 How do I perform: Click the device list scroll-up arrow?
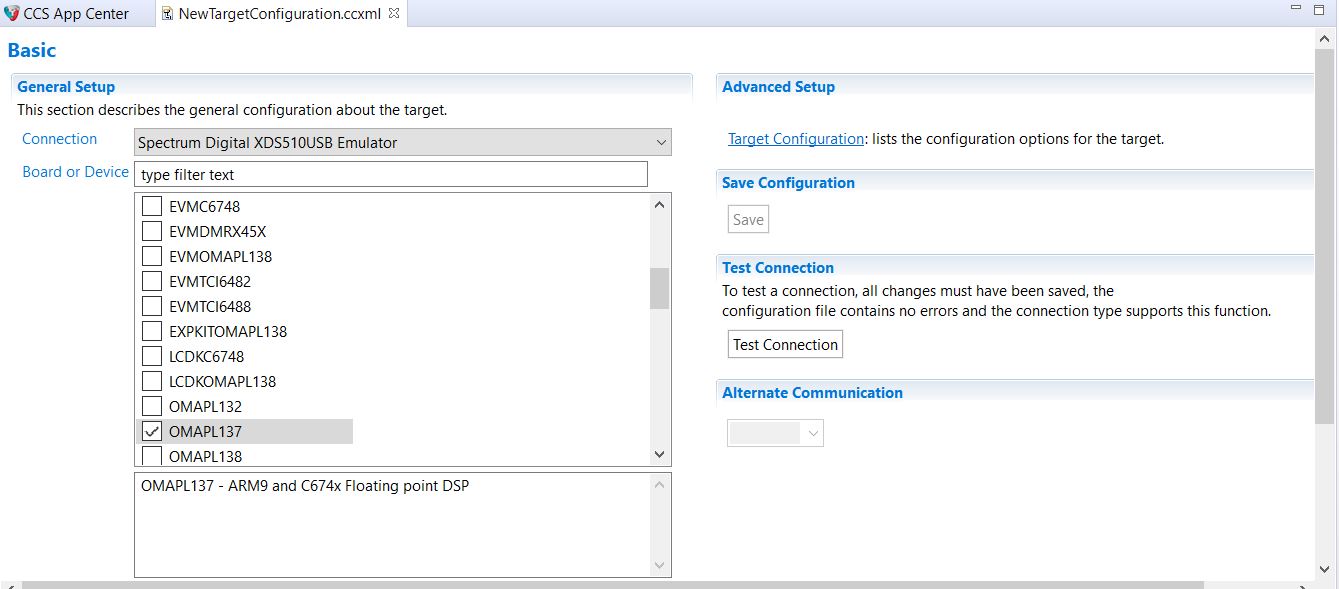tap(659, 205)
